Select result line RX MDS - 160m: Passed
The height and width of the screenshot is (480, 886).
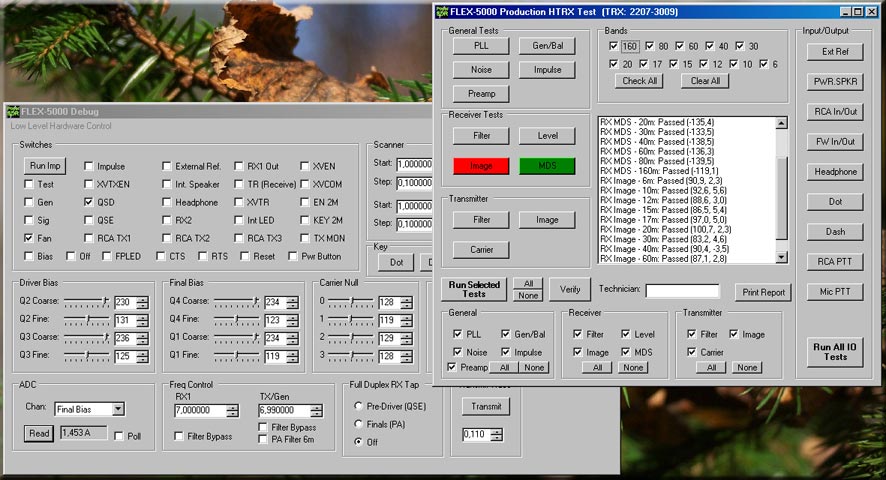tap(659, 171)
